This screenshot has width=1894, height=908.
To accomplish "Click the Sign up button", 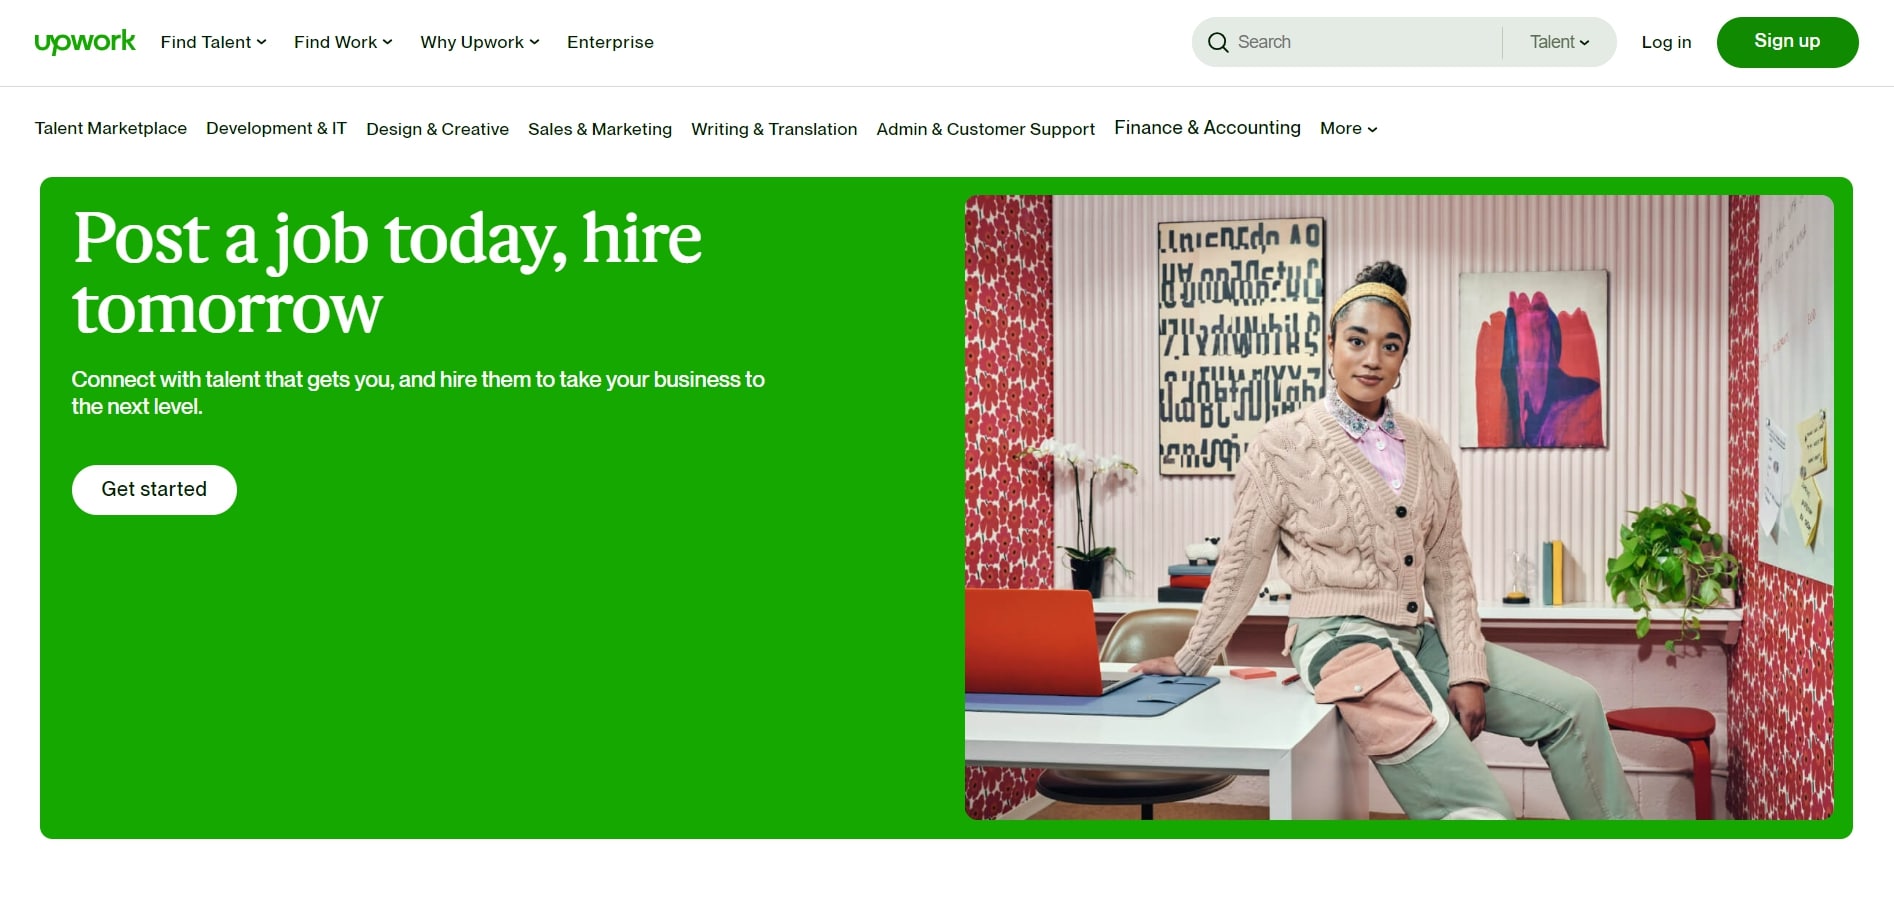I will point(1787,41).
